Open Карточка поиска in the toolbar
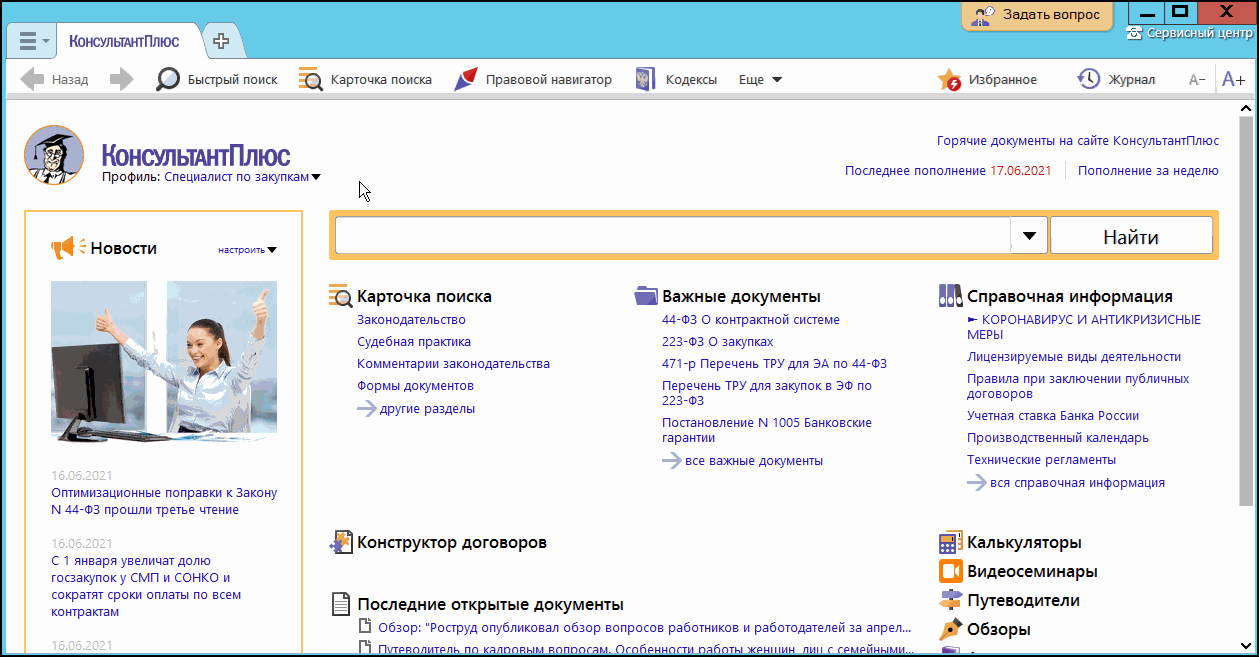The image size is (1259, 657). tap(366, 80)
